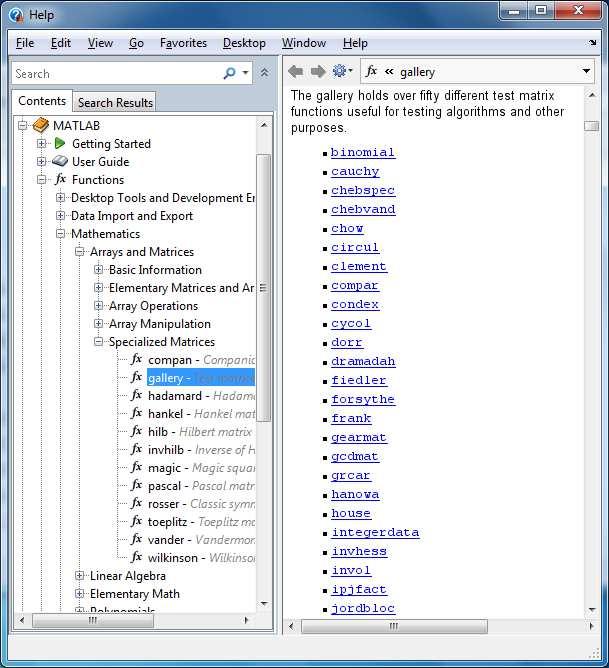This screenshot has width=609, height=668.
Task: Open the Edit menu
Action: [x=60, y=43]
